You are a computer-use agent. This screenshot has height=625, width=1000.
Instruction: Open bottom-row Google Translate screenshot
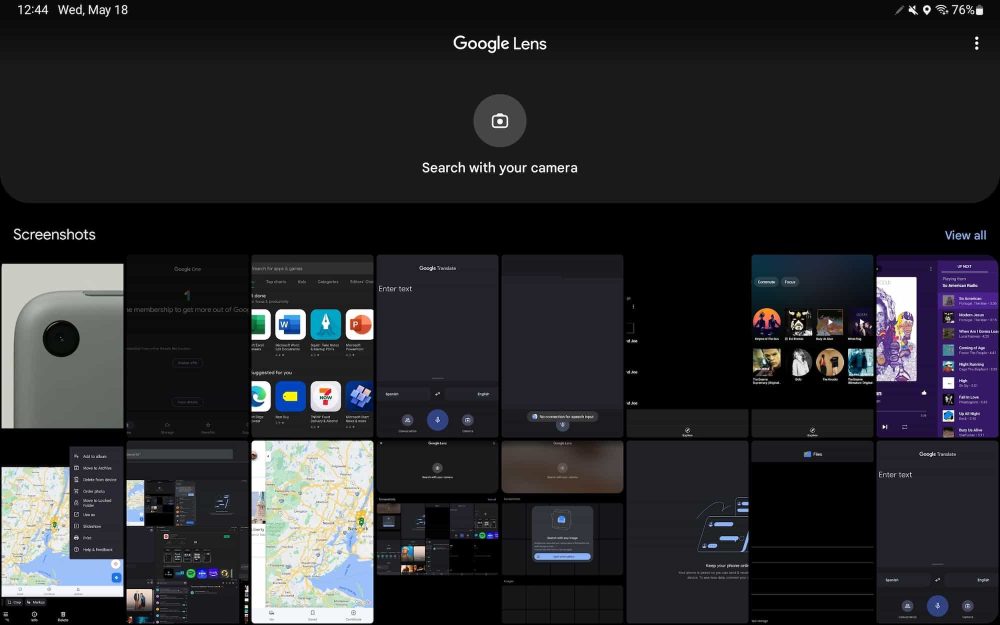(937, 532)
